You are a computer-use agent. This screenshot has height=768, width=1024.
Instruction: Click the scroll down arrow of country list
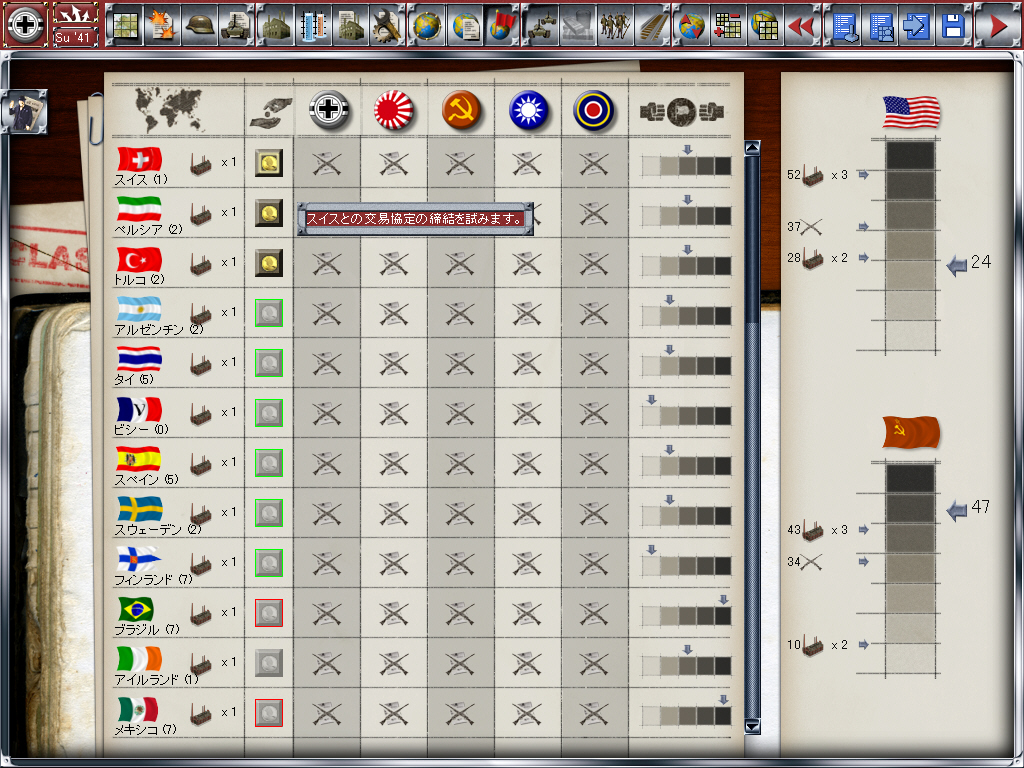753,726
